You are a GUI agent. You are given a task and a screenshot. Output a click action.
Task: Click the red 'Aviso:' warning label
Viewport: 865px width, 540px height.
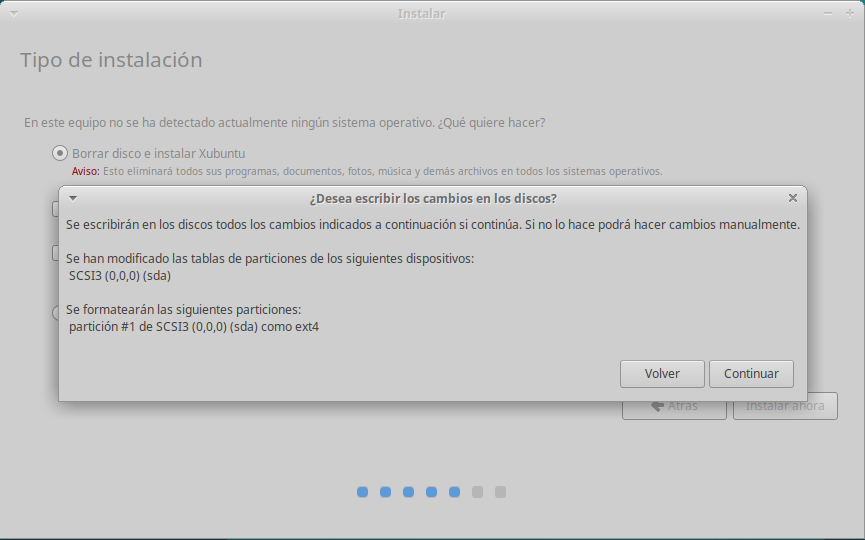tap(86, 172)
